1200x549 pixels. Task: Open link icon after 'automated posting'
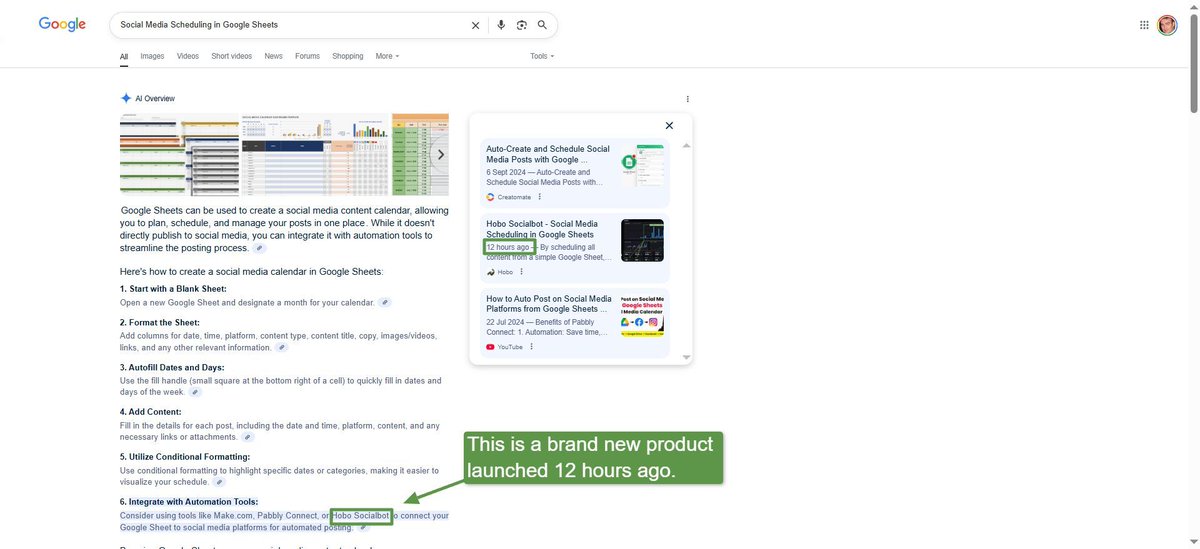click(363, 527)
